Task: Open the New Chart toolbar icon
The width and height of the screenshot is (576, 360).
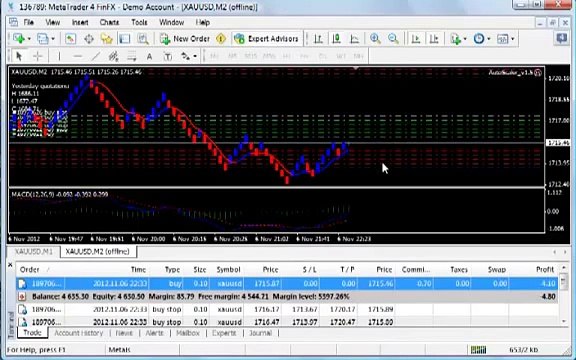Action: pyautogui.click(x=18, y=38)
